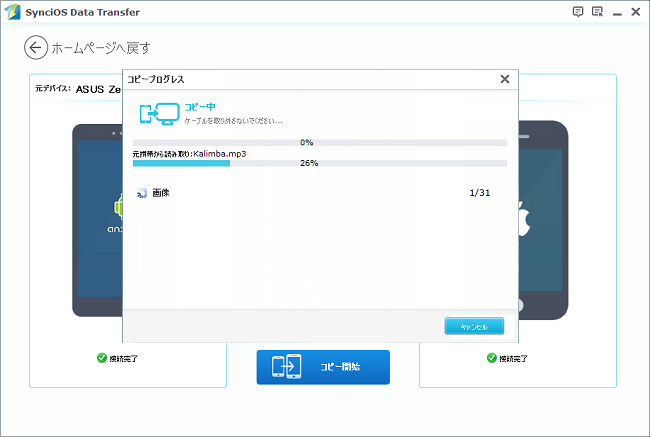Screen dimensions: 650x437
Task: Click the overall 0% progress bar
Action: (319, 142)
